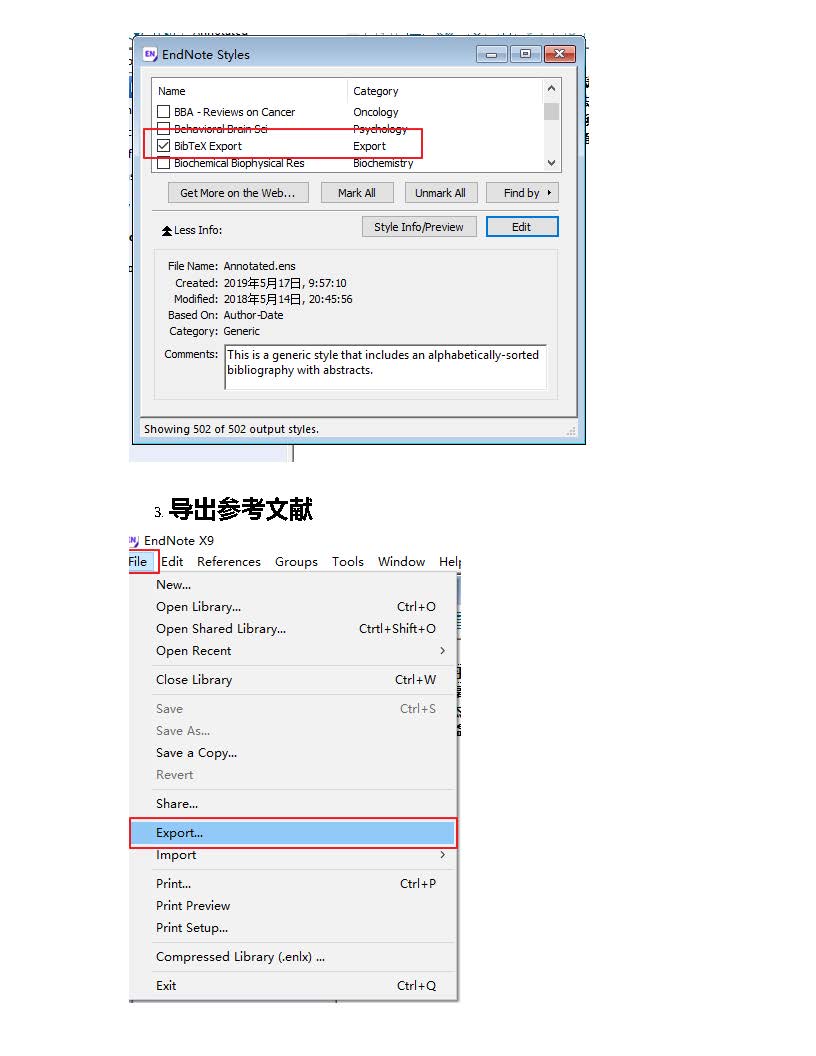Minimize the EndNote Styles window
This screenshot has width=816, height=1056.
pyautogui.click(x=491, y=55)
